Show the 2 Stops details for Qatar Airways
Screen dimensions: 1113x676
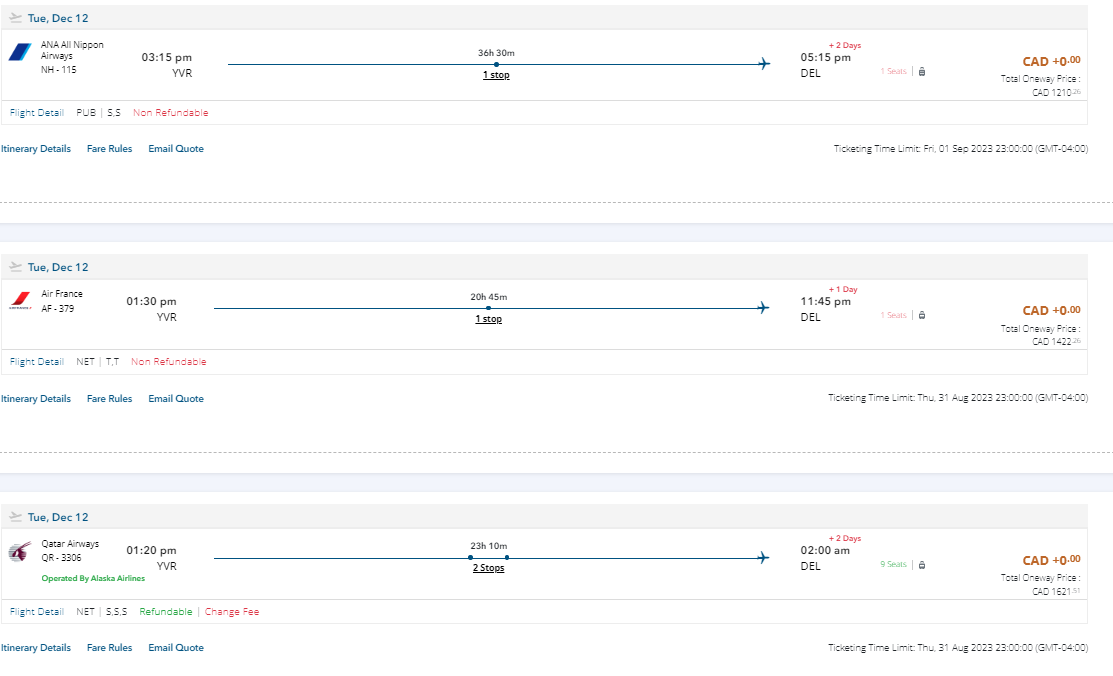pyautogui.click(x=488, y=568)
